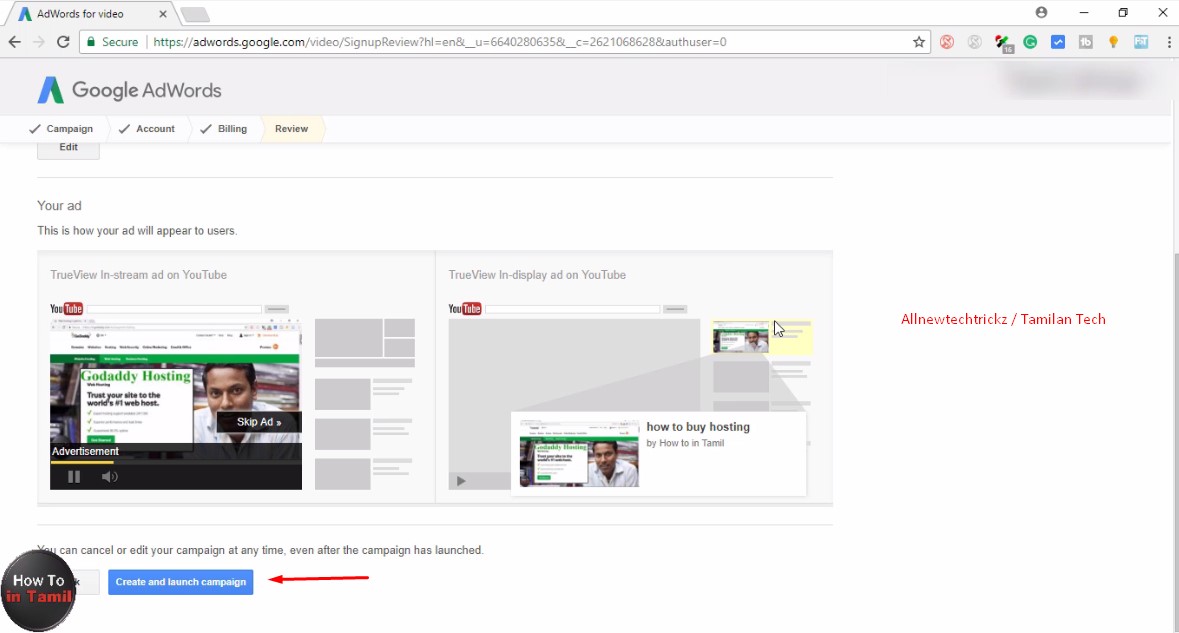Go to the Campaign step

click(61, 129)
